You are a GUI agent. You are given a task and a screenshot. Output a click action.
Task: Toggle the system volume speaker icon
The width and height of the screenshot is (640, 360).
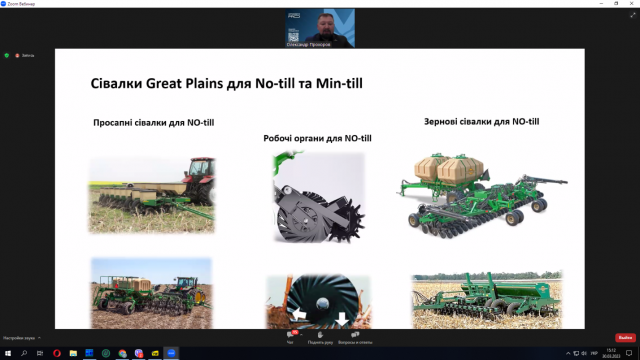coord(584,353)
